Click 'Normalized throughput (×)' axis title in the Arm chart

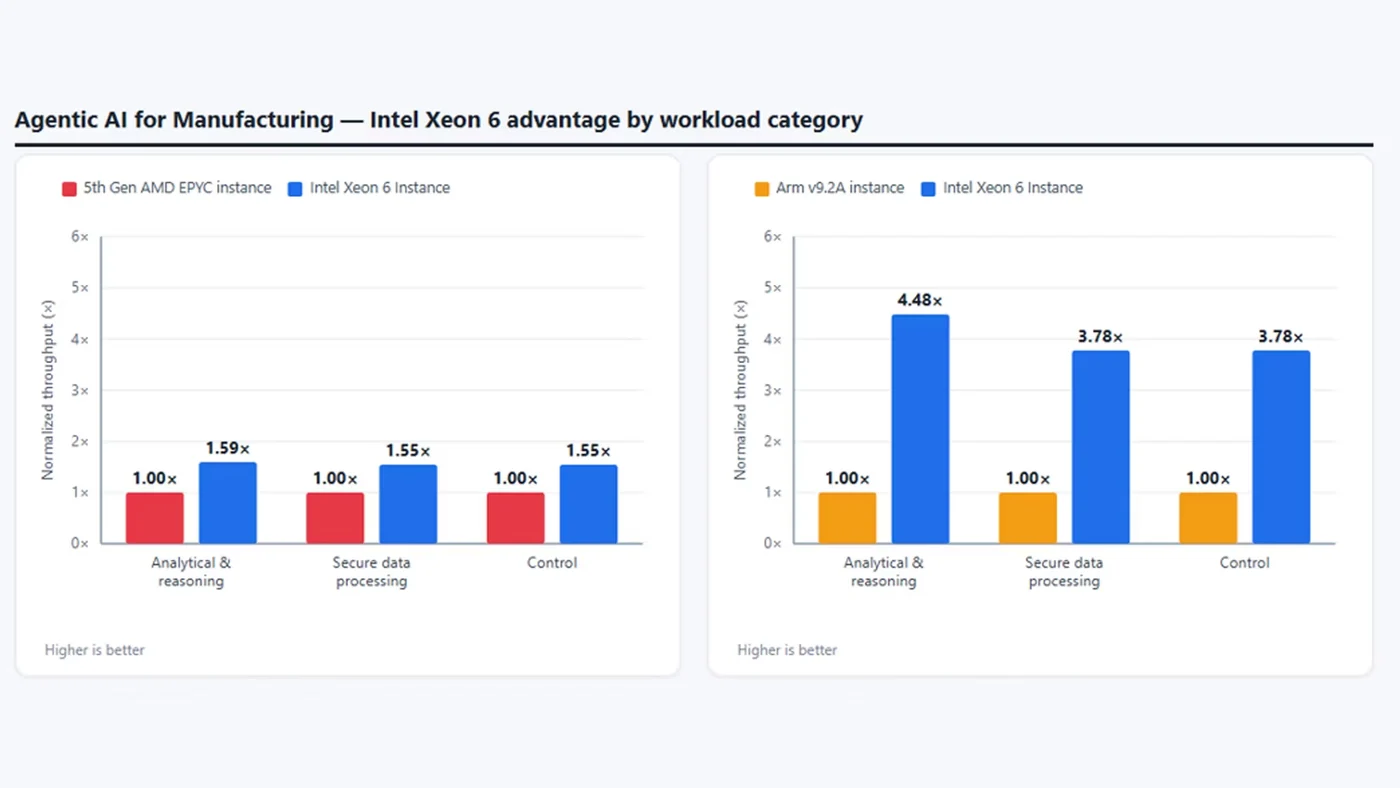pyautogui.click(x=740, y=390)
